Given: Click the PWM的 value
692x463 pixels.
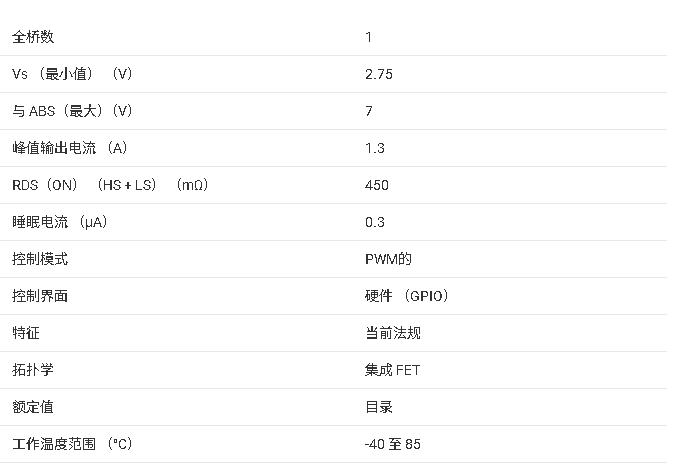Looking at the screenshot, I should point(388,259).
